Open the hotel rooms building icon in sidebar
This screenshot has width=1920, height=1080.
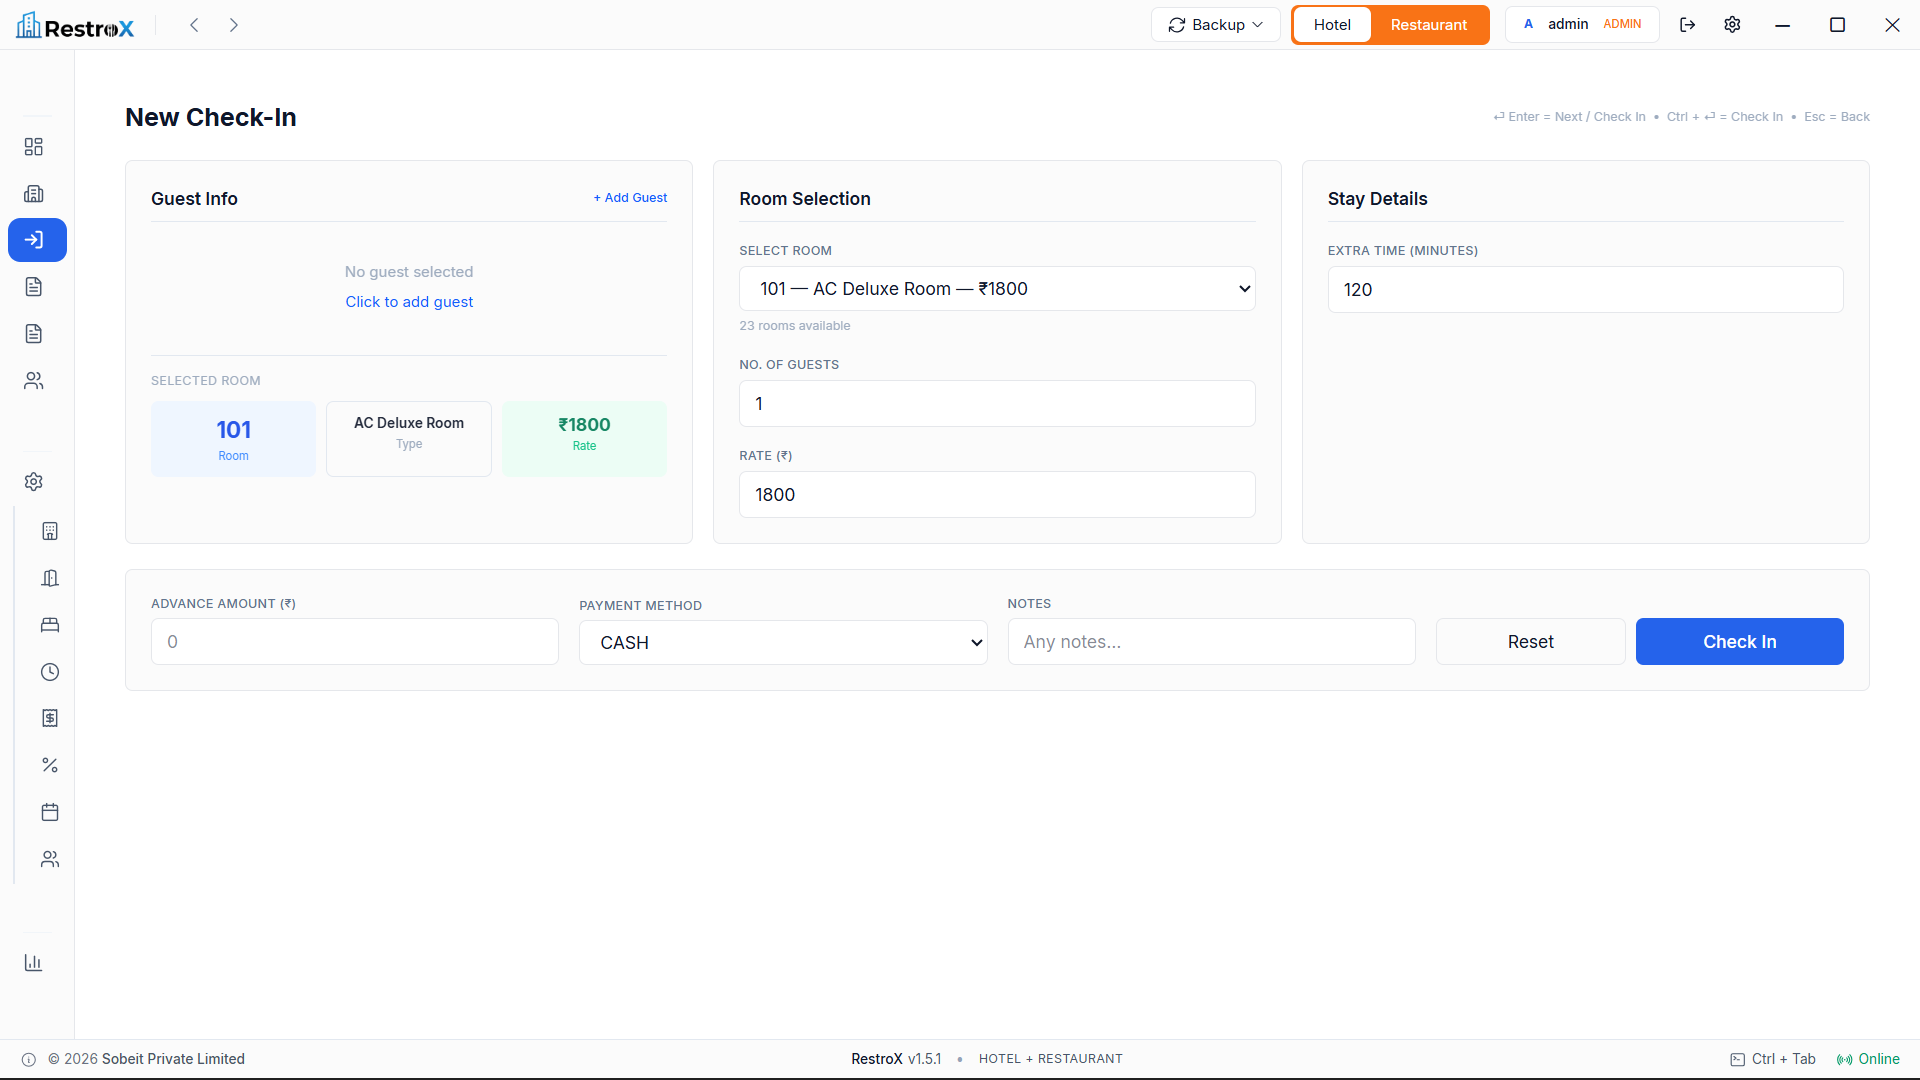[34, 194]
